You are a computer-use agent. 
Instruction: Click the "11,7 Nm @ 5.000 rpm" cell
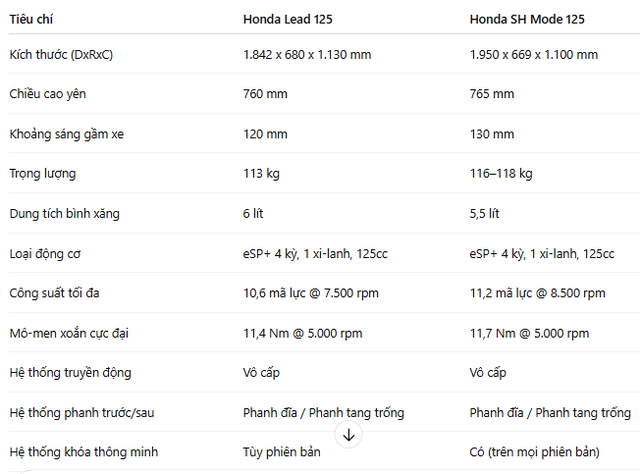529,333
